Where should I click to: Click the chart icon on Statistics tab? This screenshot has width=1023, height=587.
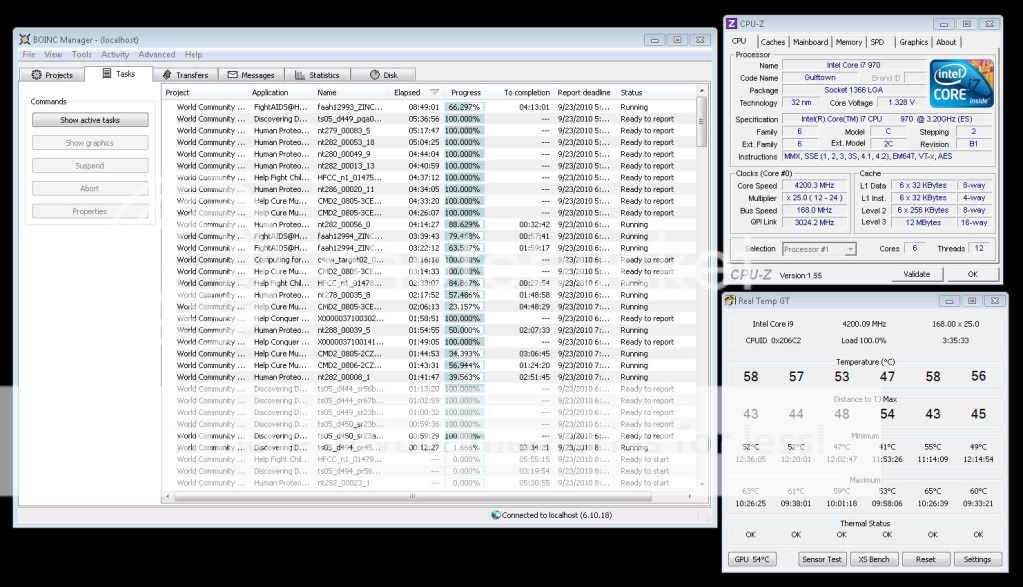point(300,75)
